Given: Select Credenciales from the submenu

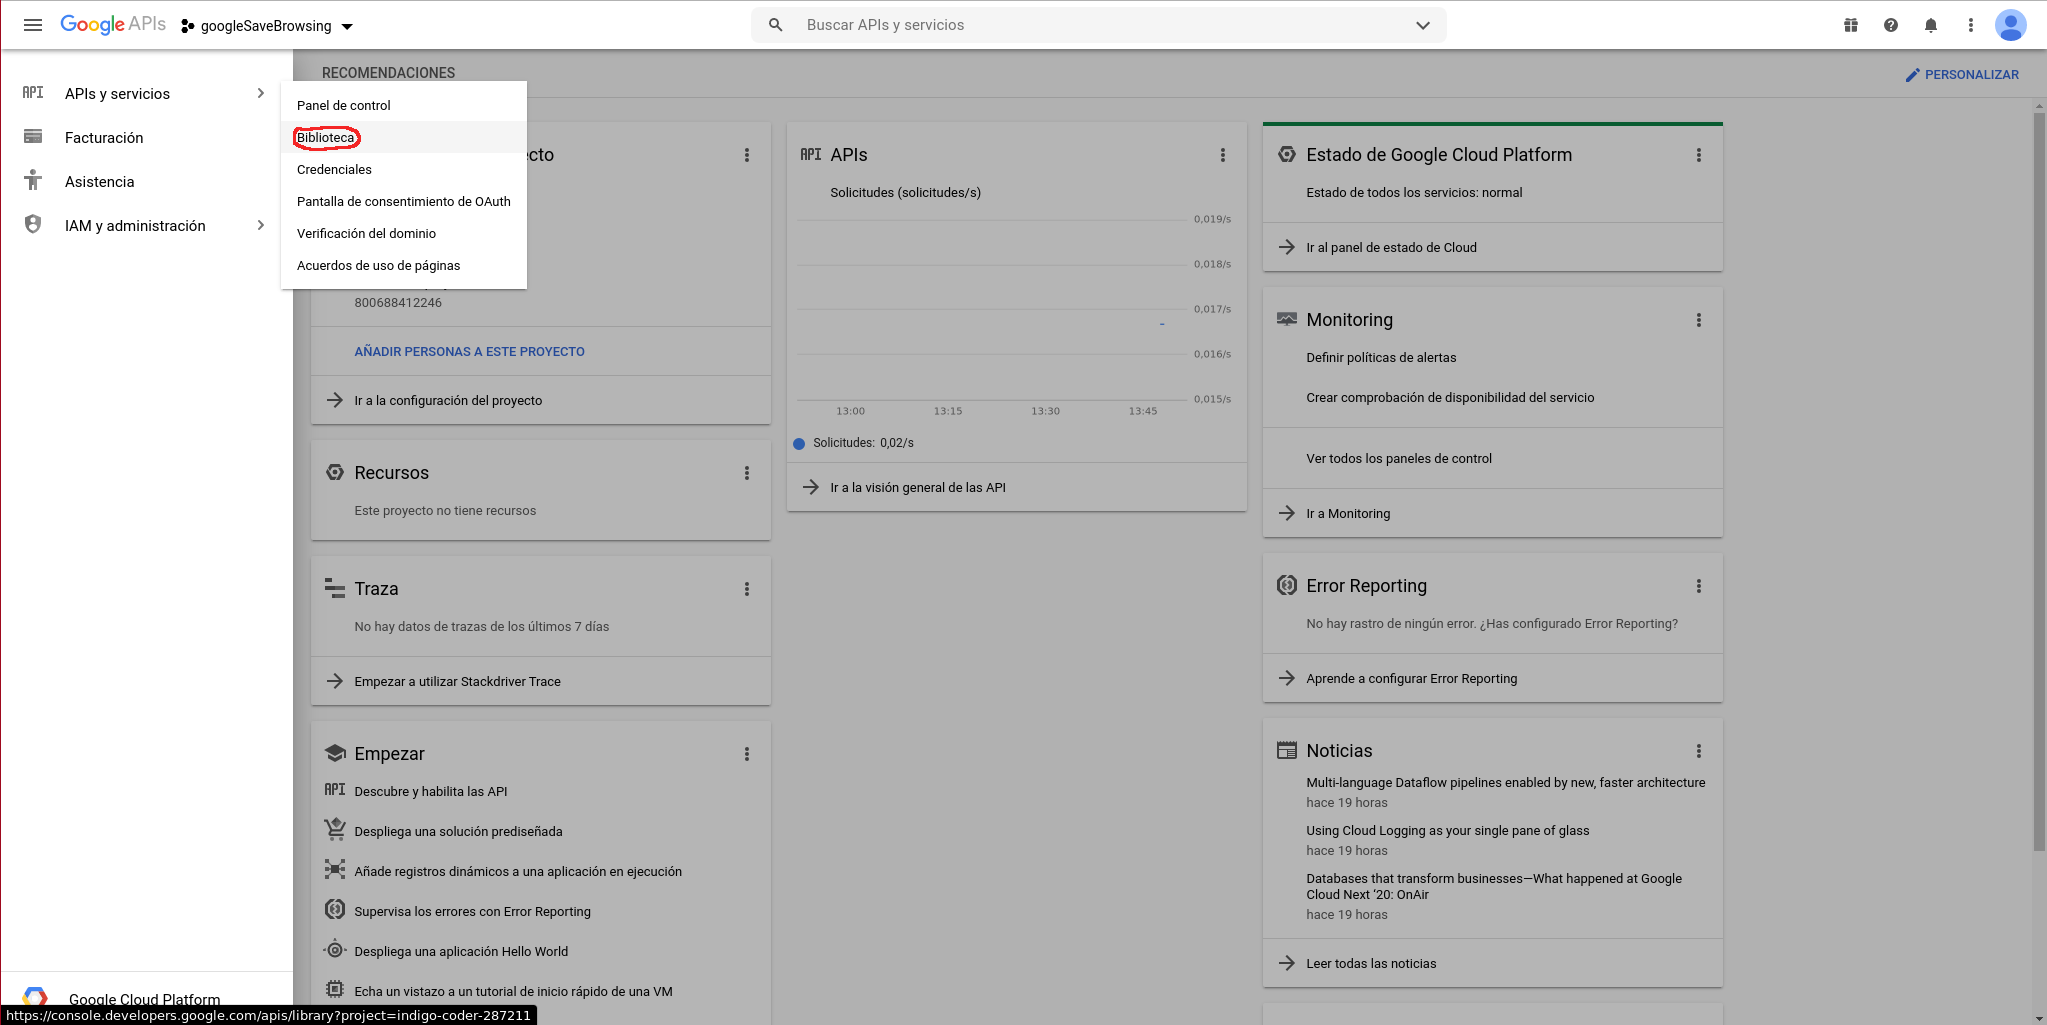Looking at the screenshot, I should coord(334,170).
